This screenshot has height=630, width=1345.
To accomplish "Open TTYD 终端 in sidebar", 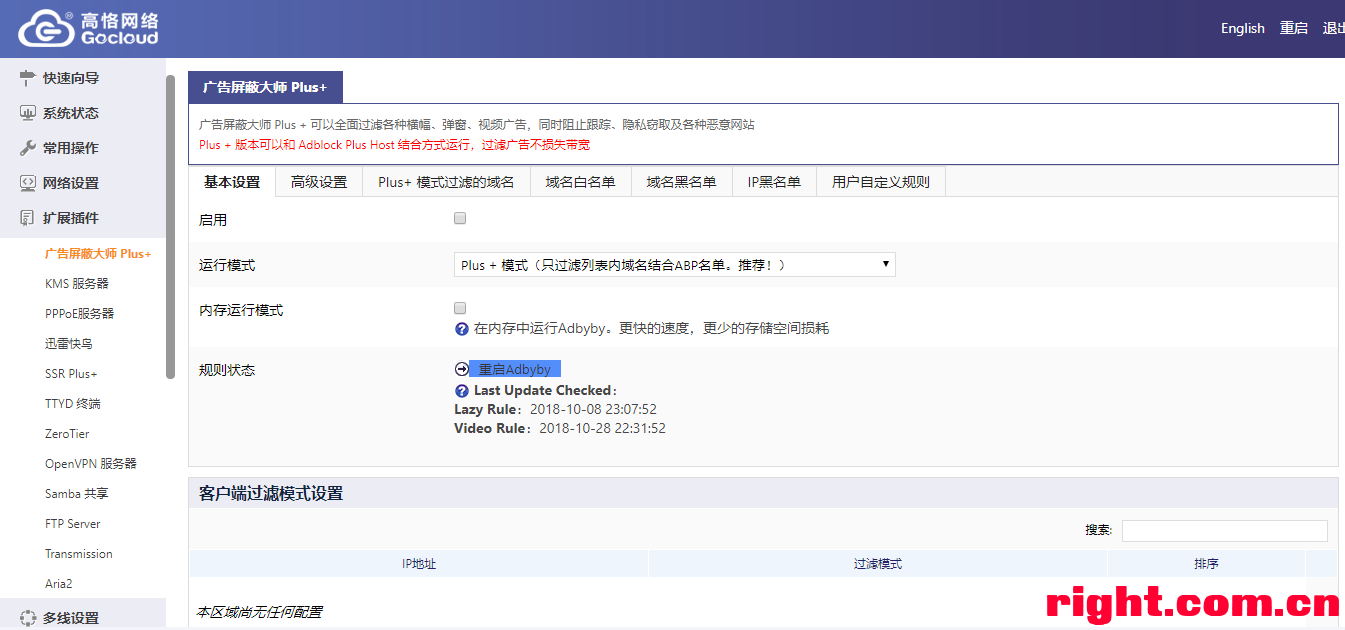I will [x=73, y=404].
